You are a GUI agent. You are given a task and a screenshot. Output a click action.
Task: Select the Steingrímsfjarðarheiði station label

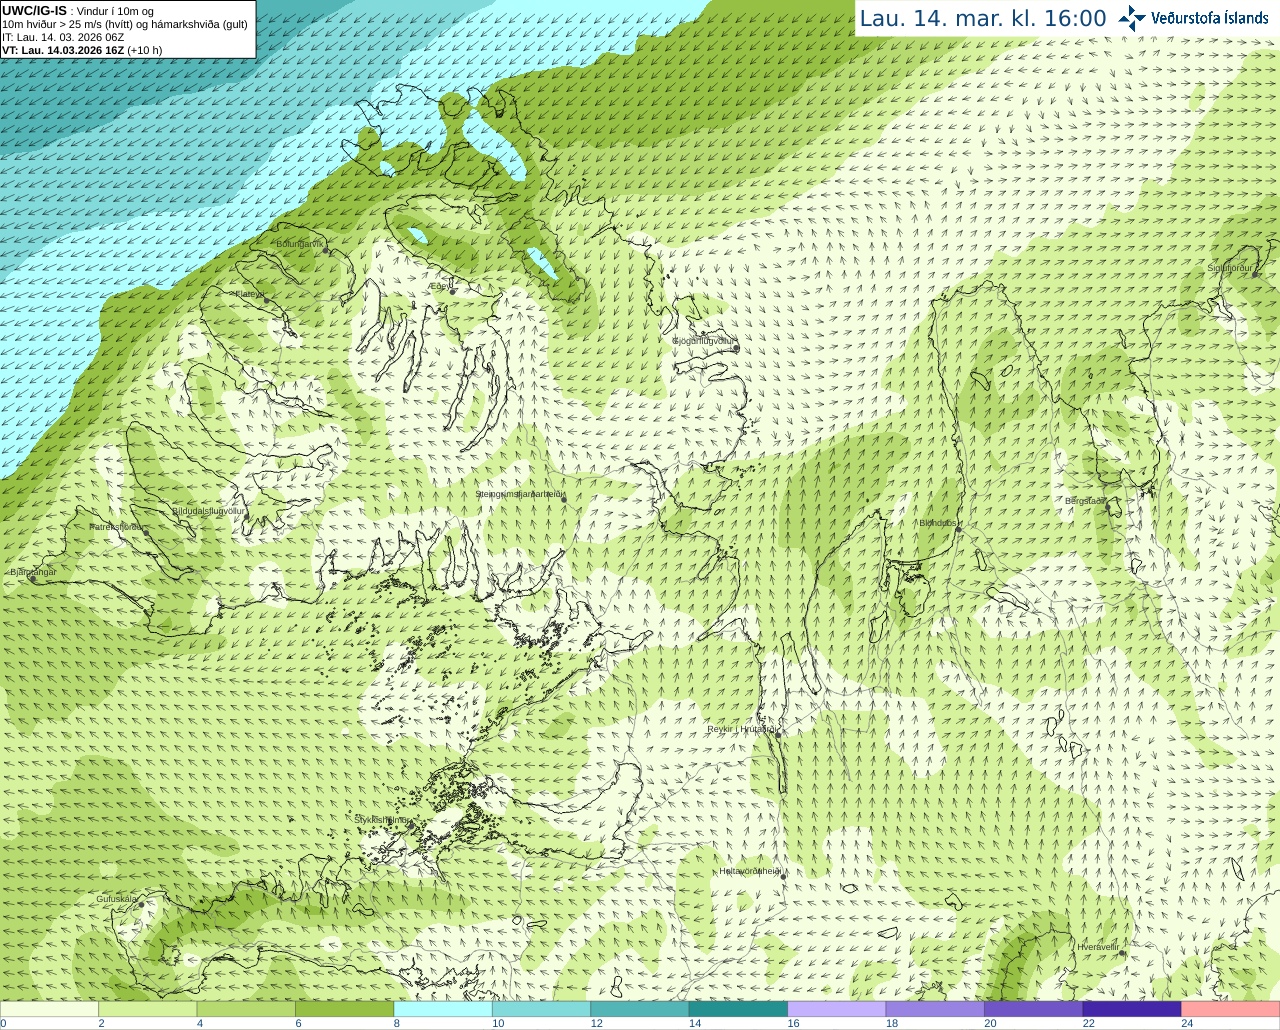point(520,494)
